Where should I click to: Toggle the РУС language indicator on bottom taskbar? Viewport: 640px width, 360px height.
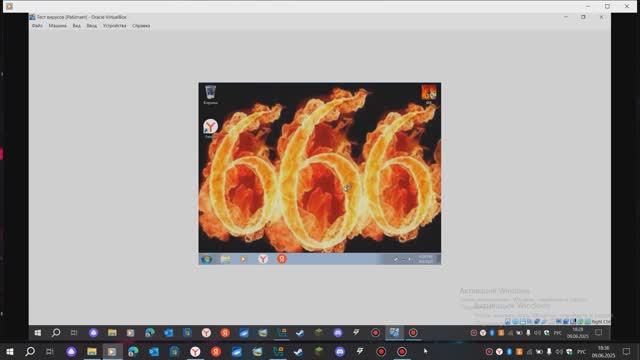(581, 352)
